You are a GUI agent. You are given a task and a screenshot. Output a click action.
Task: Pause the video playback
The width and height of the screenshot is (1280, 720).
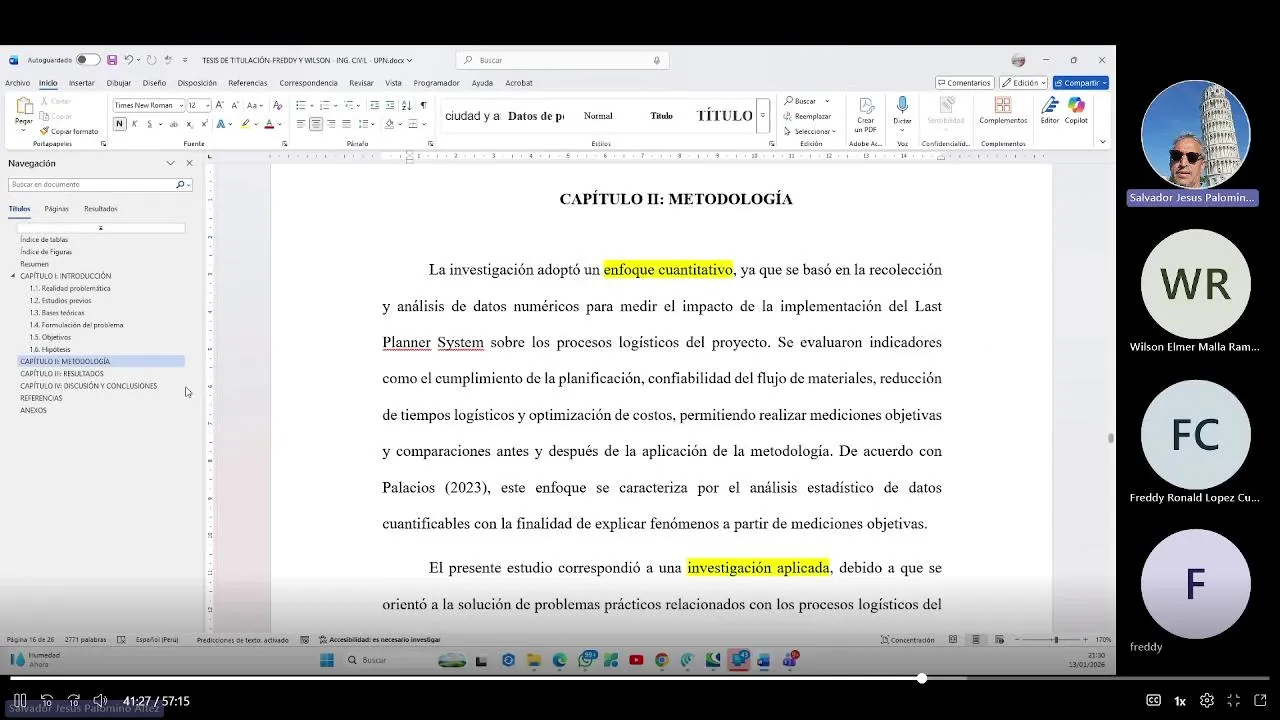click(x=20, y=701)
